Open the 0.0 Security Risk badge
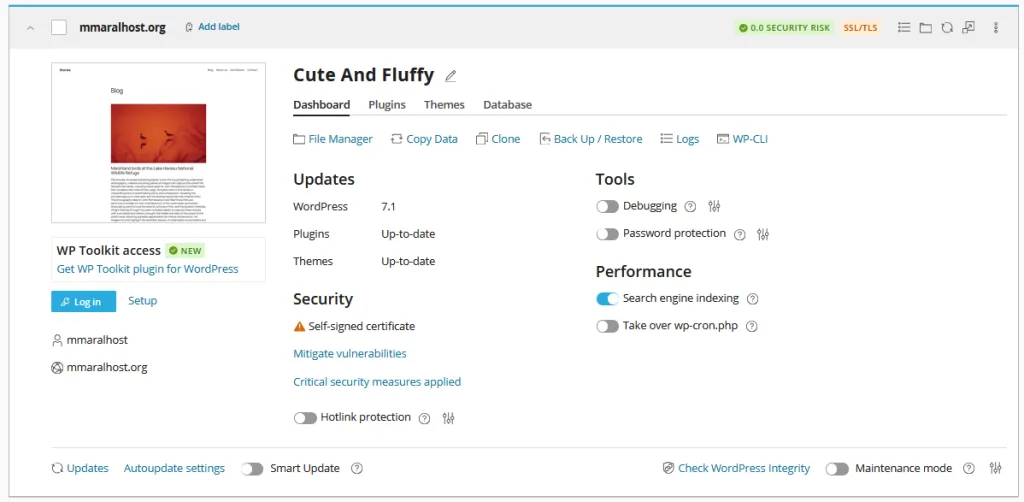The width and height of the screenshot is (1024, 502). [x=784, y=28]
